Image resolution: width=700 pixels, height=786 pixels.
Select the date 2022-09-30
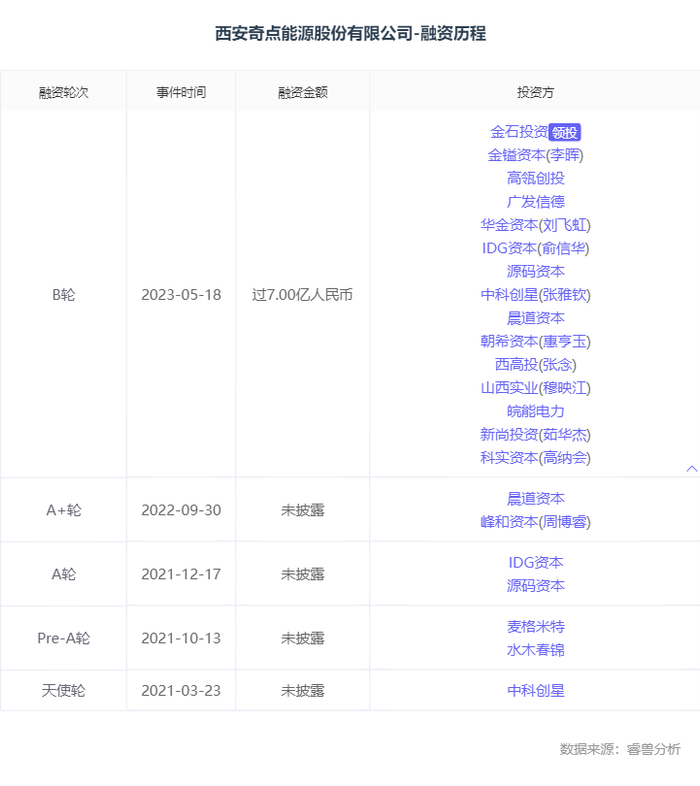coord(181,510)
